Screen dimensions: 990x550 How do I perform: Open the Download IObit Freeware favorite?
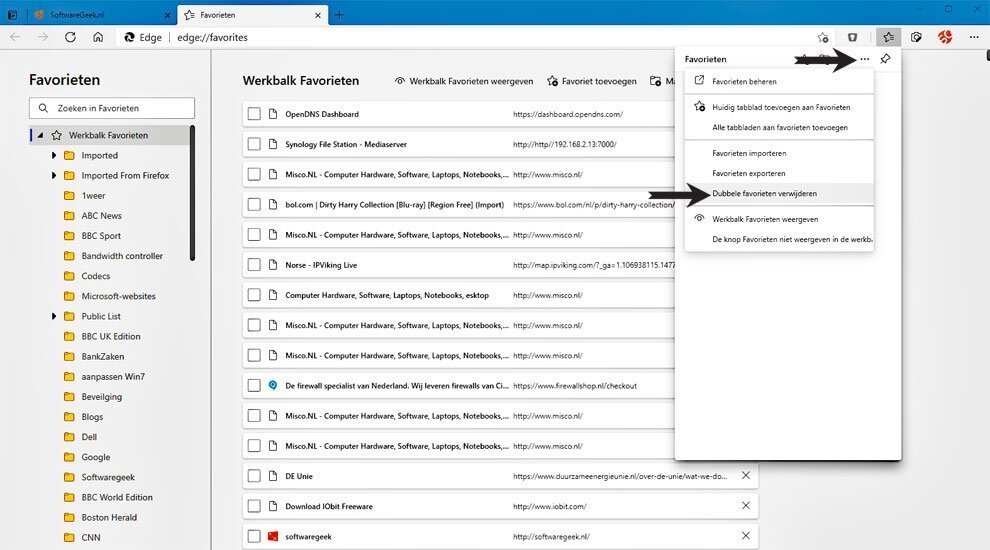(x=329, y=506)
